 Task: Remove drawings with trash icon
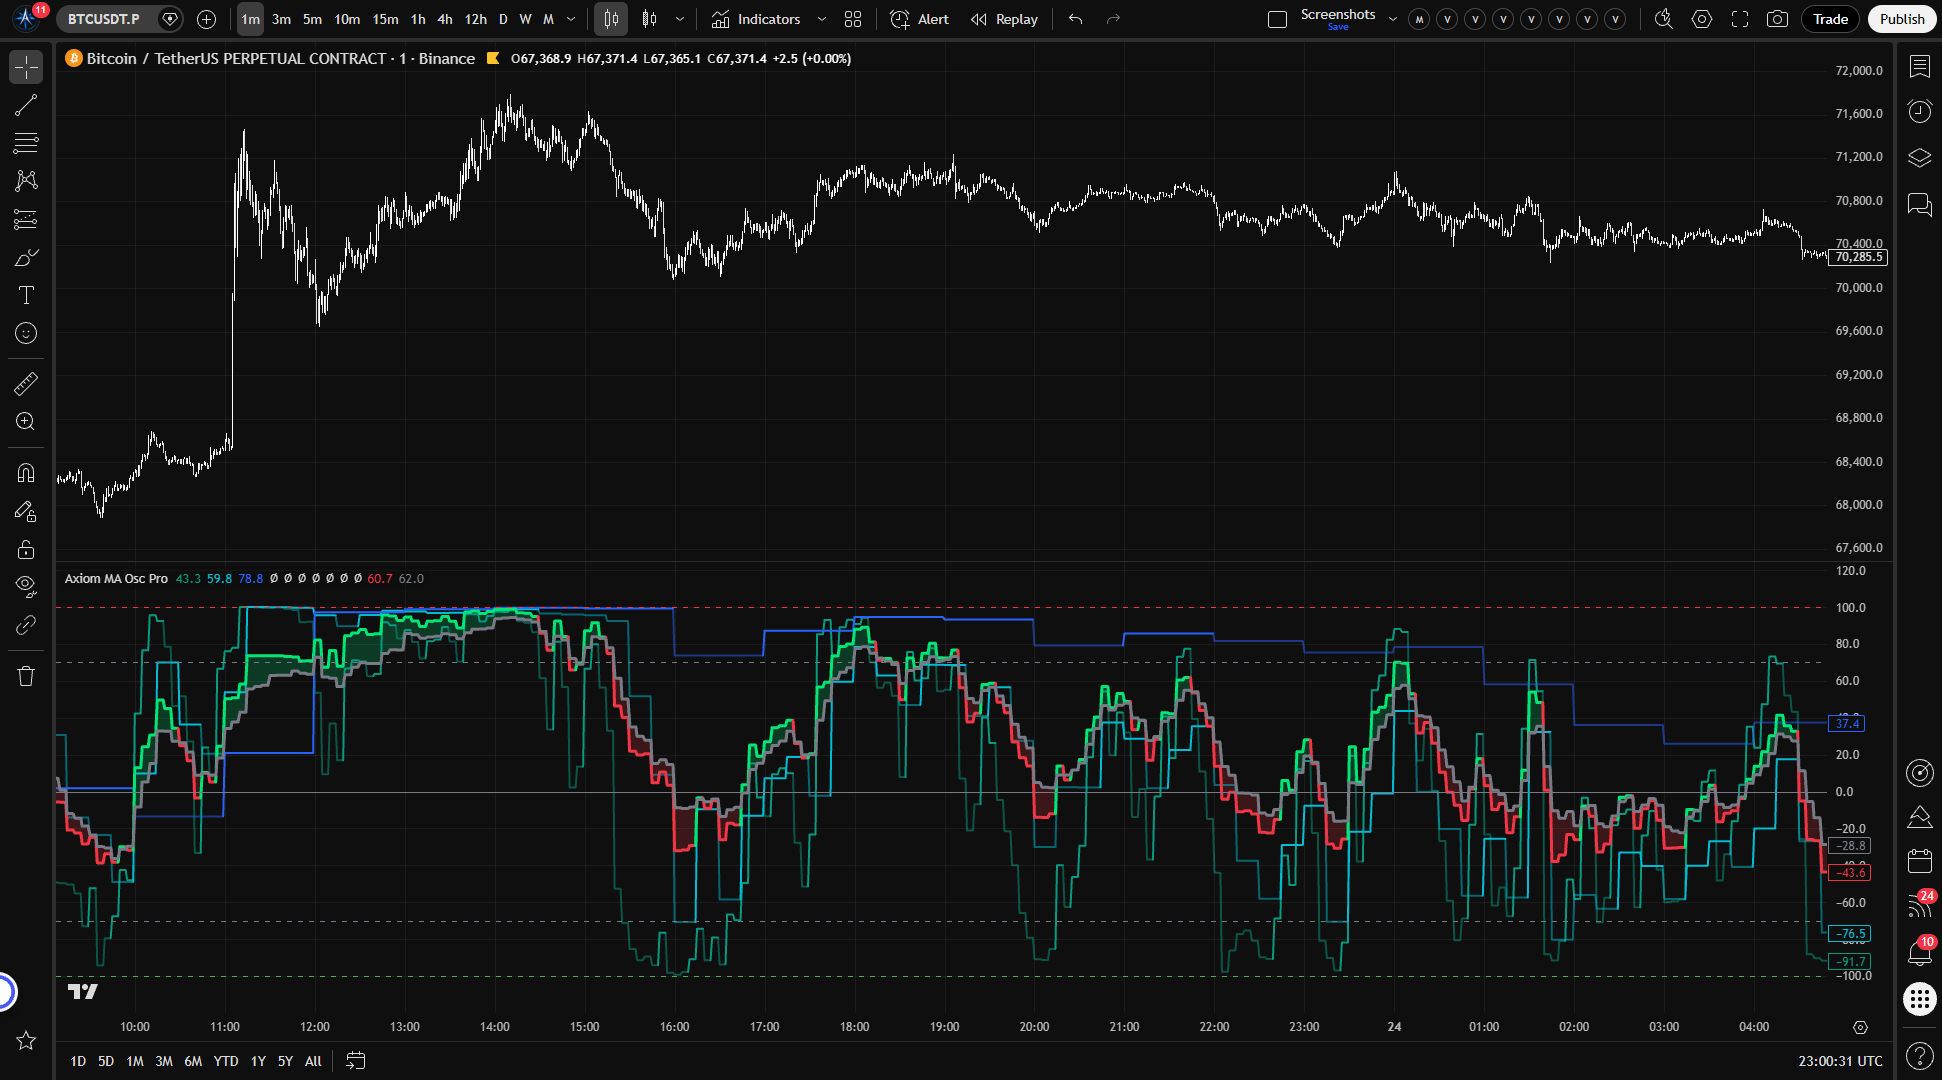tap(26, 676)
